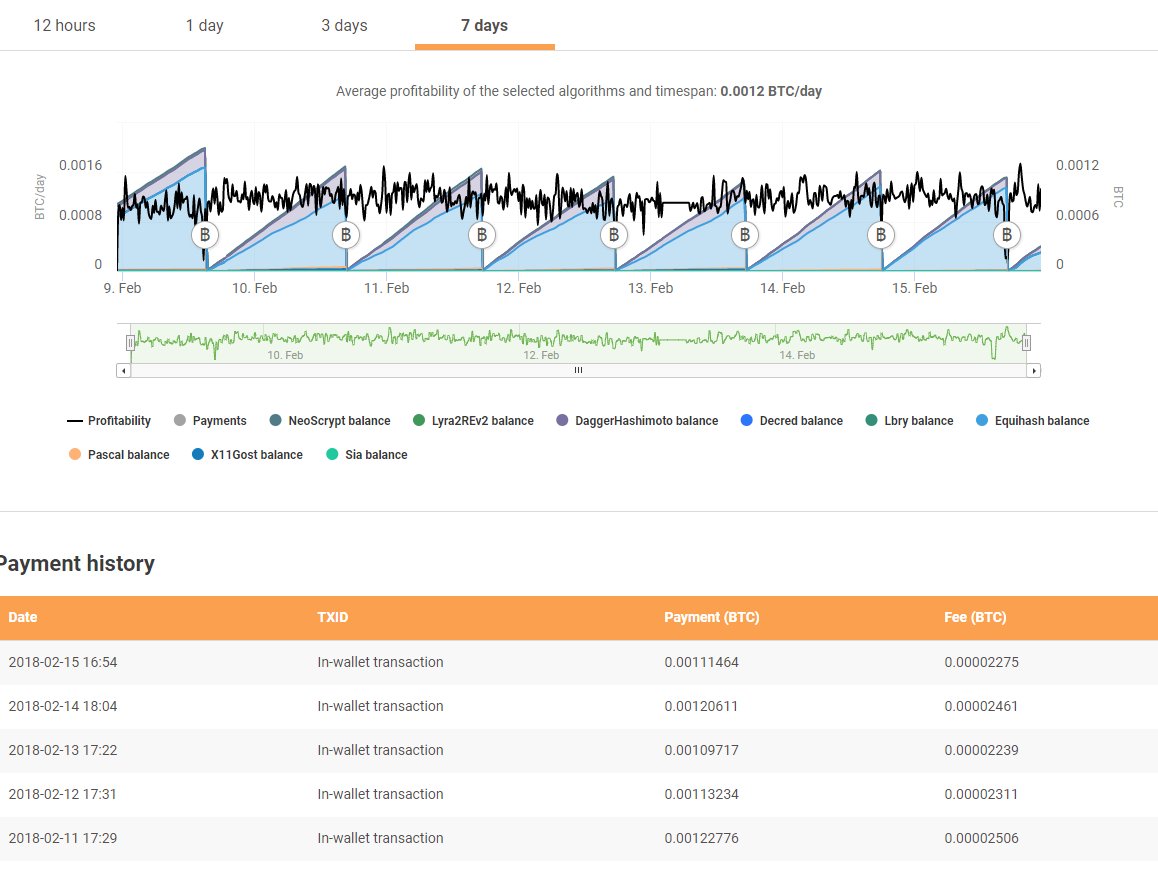Click payment amount 0.00109717
This screenshot has width=1158, height=870.
pos(701,750)
